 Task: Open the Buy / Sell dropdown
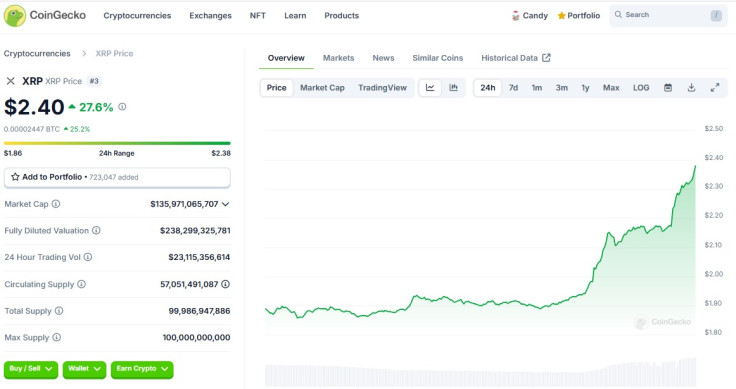click(31, 369)
